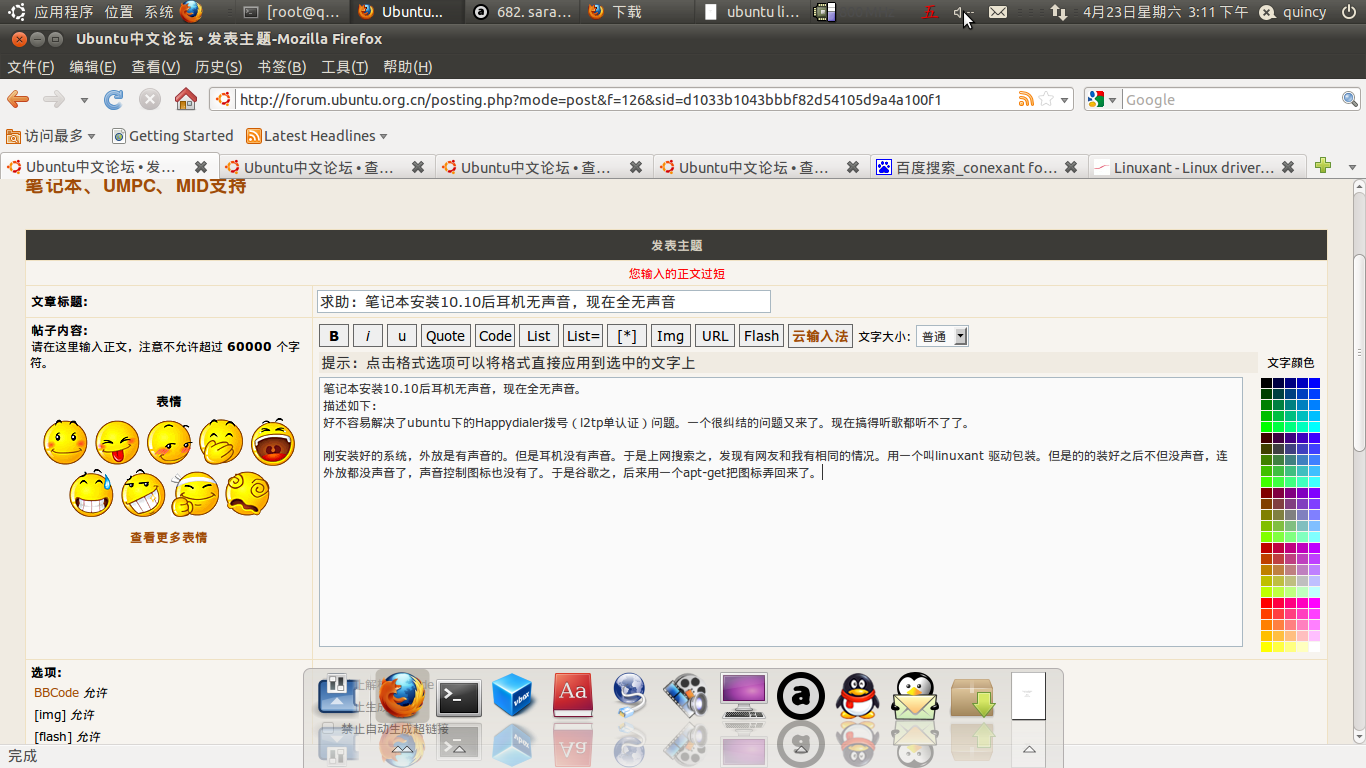Click the B bold formatting button
1366x768 pixels.
pyautogui.click(x=334, y=336)
